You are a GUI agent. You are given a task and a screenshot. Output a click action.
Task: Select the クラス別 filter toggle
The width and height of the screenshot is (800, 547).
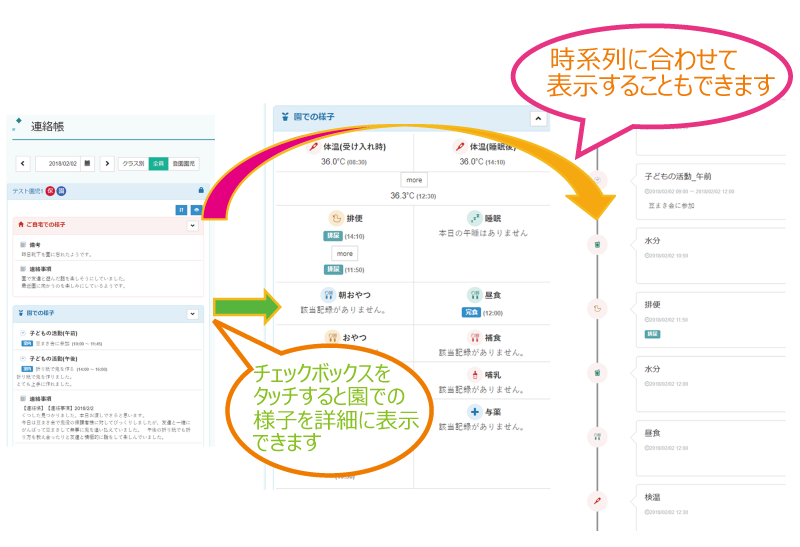pos(132,163)
